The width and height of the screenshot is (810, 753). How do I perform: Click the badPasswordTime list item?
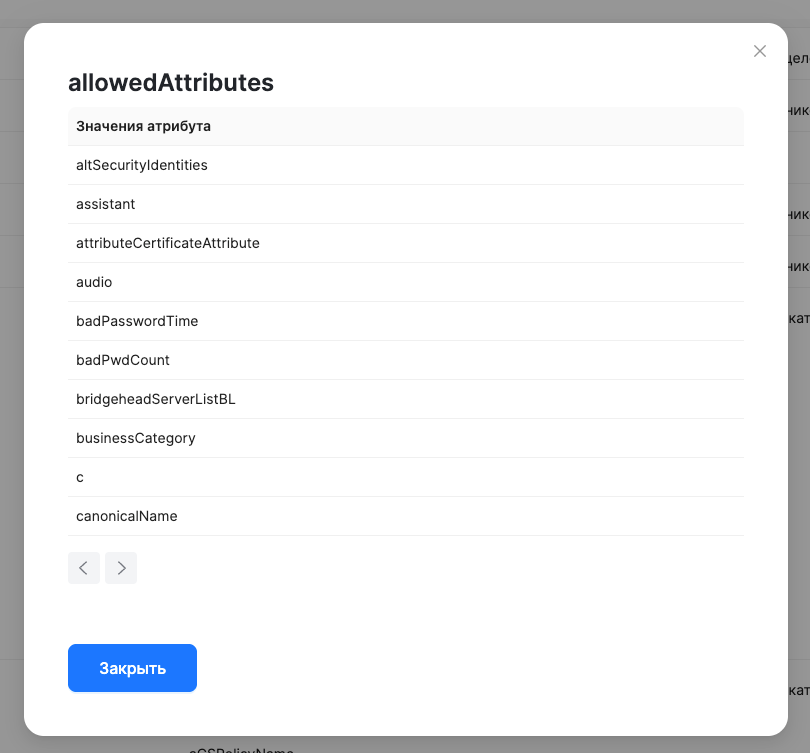[137, 321]
